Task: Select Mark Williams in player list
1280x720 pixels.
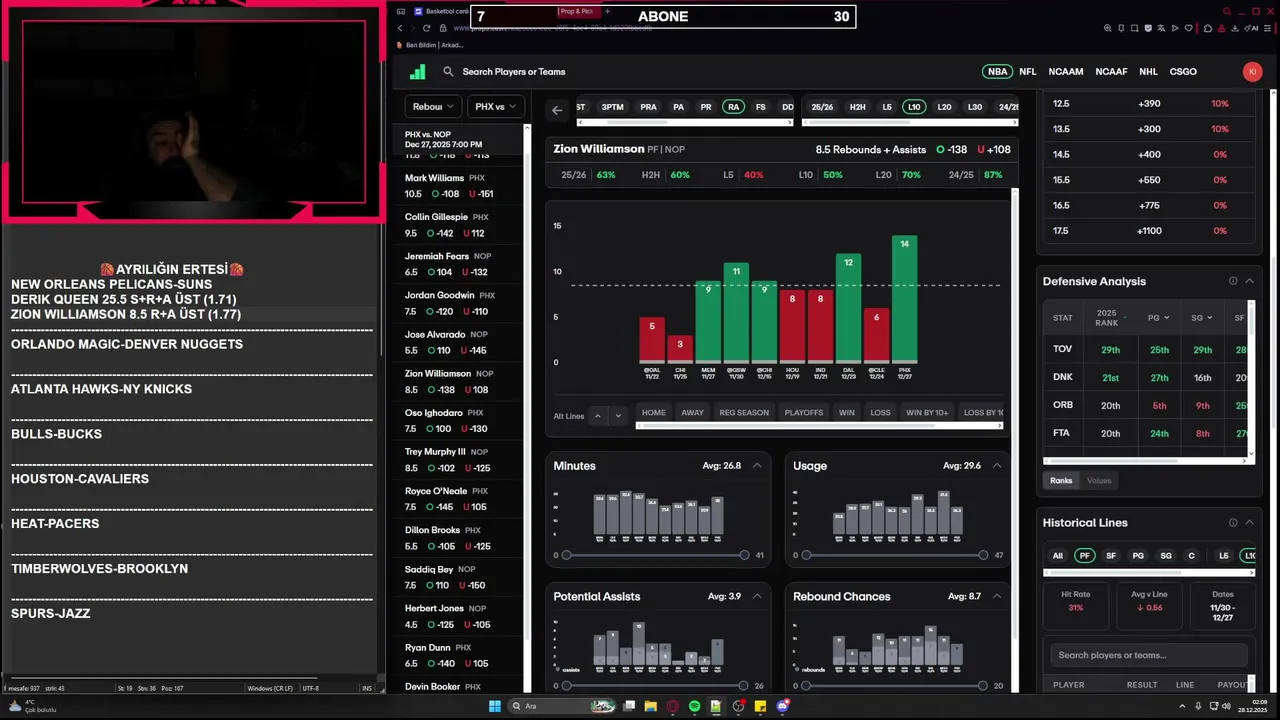Action: pos(460,186)
